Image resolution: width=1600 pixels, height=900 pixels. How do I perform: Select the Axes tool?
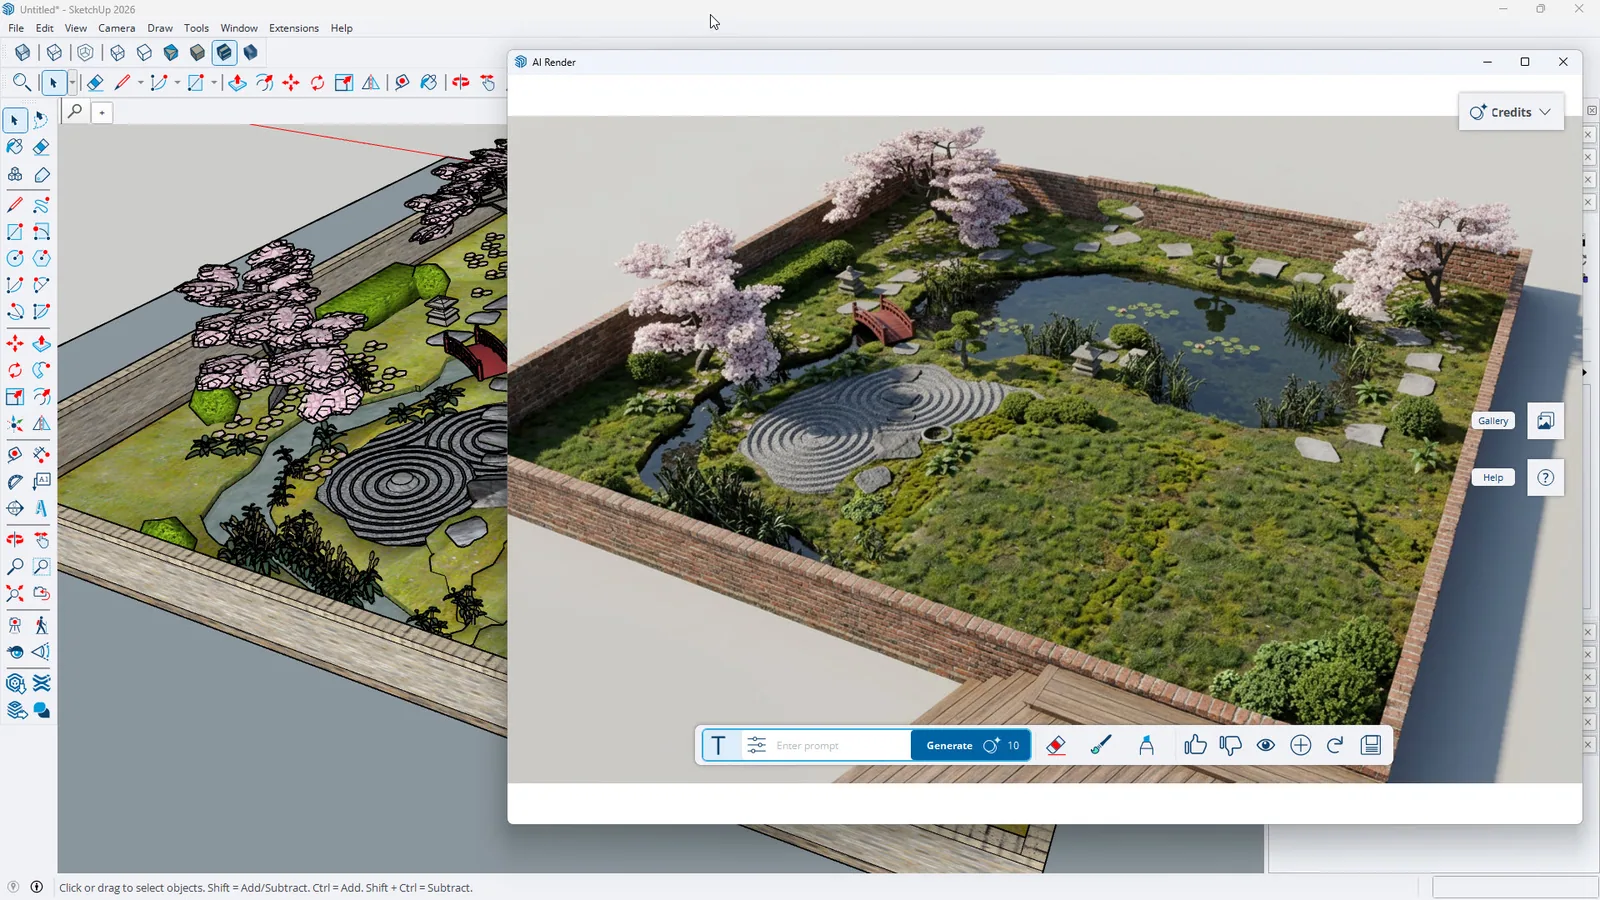(x=15, y=424)
